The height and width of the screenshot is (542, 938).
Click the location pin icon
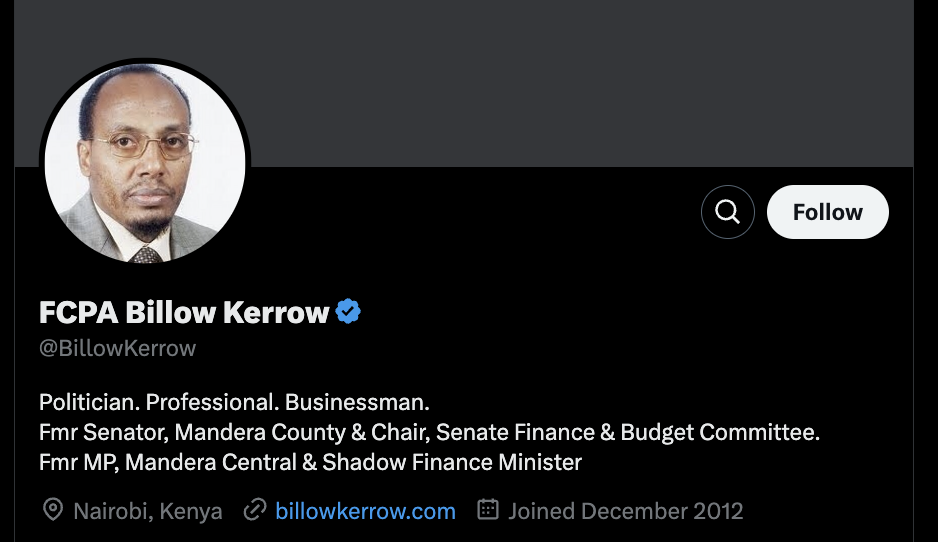(x=52, y=511)
